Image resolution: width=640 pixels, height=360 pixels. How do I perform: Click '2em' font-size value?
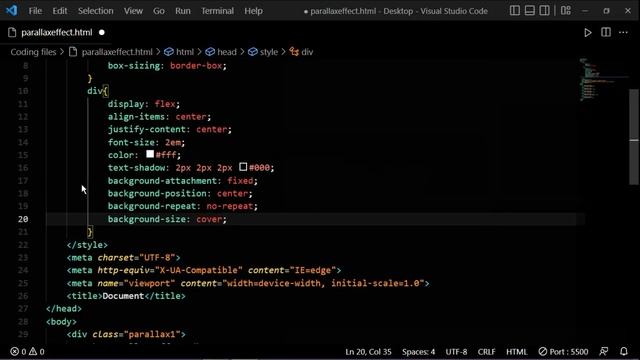[x=173, y=142]
